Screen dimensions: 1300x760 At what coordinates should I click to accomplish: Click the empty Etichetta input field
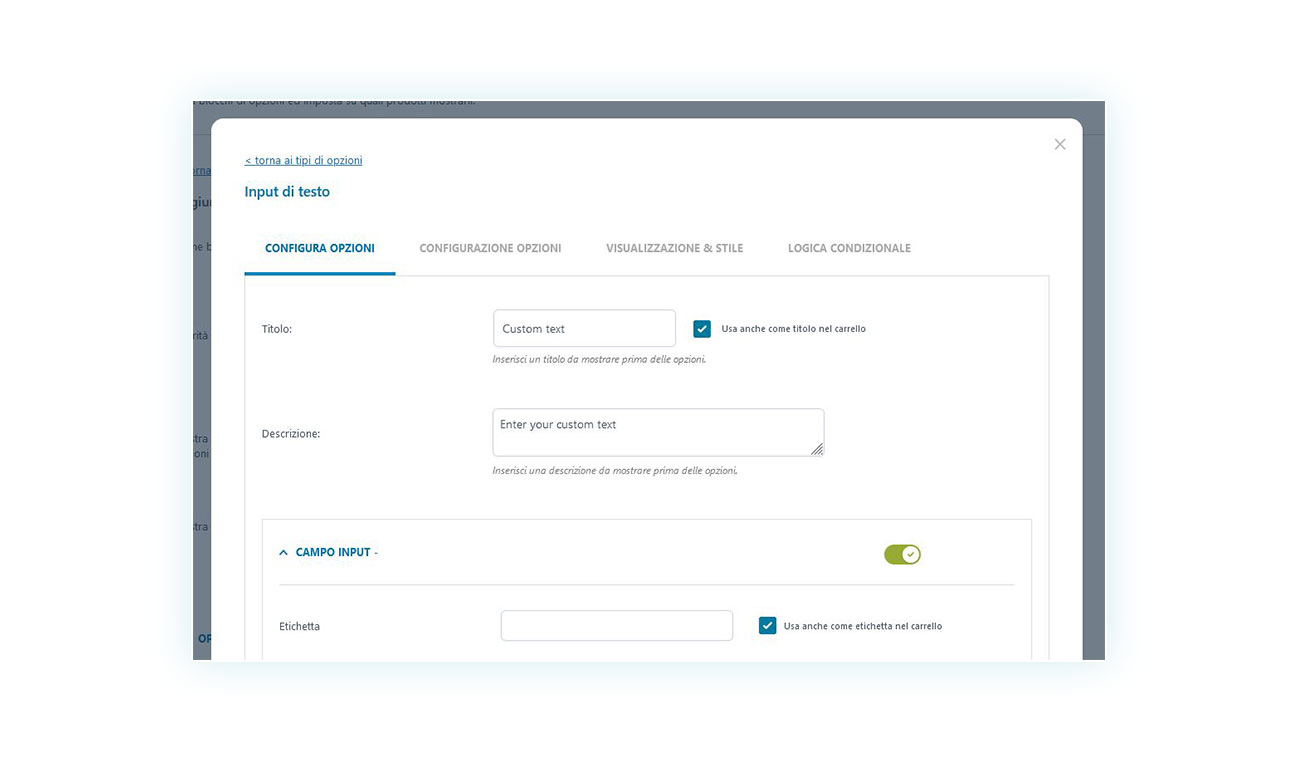point(617,626)
